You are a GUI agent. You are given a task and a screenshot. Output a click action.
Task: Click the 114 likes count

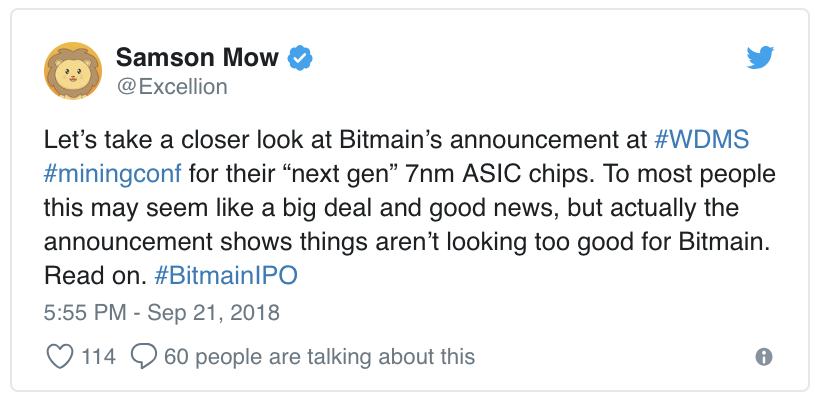pos(99,356)
